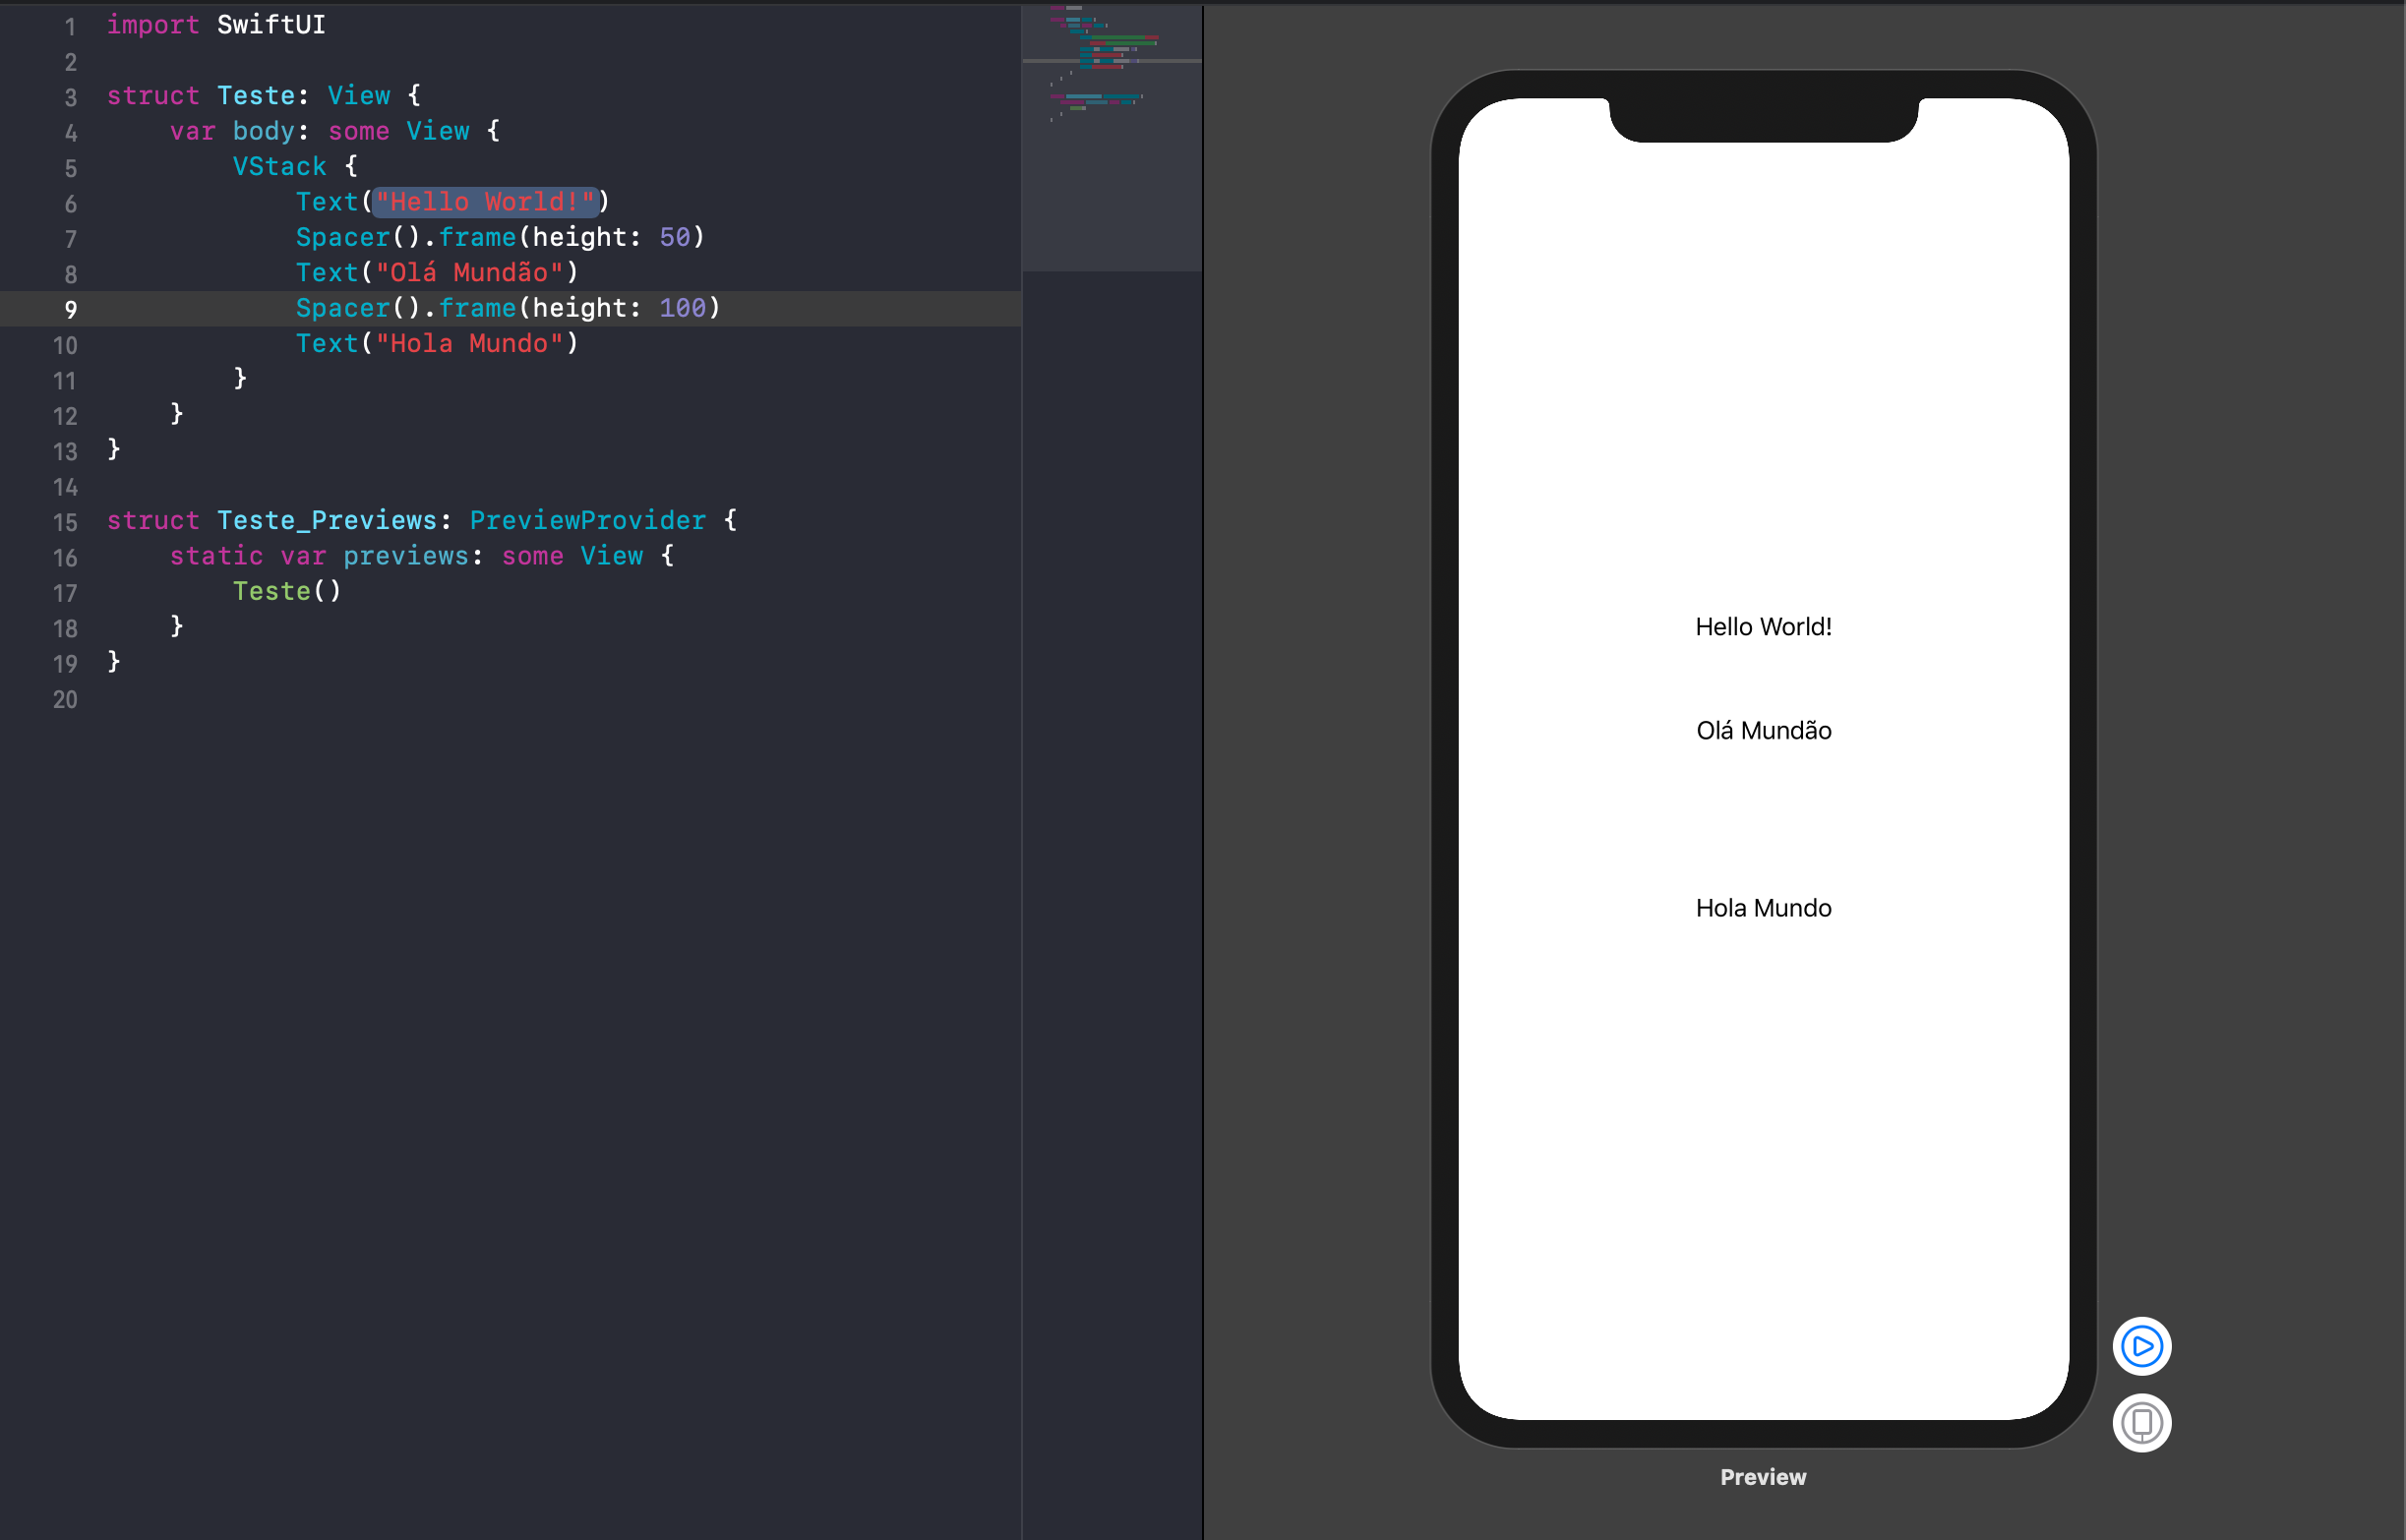This screenshot has height=1540, width=2406.
Task: Place the cursor on the VStack keyword
Action: [x=279, y=166]
